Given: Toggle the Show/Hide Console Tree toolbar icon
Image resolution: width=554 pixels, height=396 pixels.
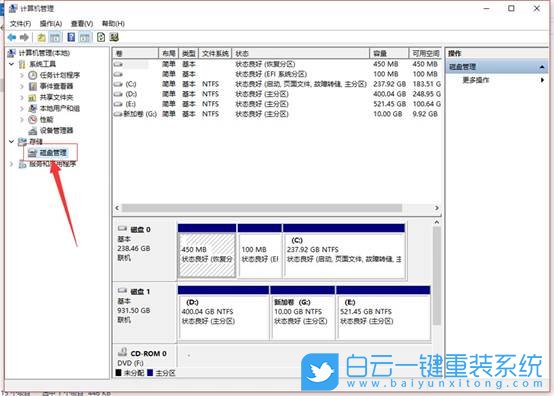Looking at the screenshot, I should tap(55, 37).
